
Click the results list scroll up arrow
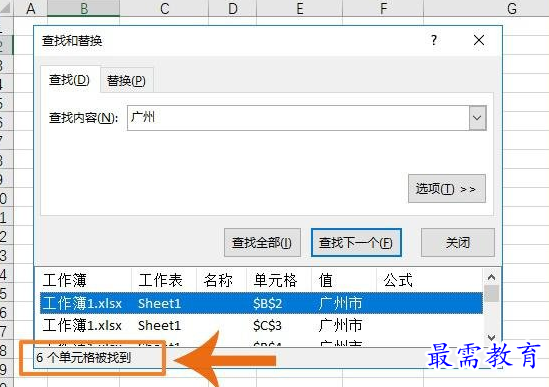pyautogui.click(x=491, y=277)
